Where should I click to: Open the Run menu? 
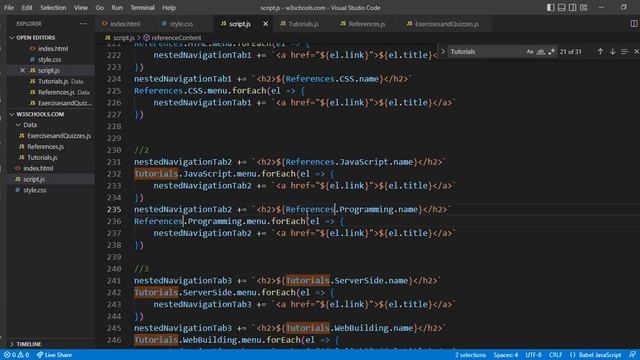coord(117,7)
